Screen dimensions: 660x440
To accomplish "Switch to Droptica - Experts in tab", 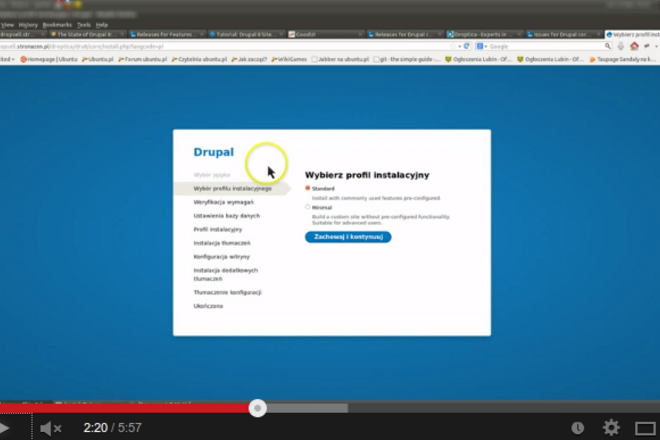I will click(x=484, y=35).
